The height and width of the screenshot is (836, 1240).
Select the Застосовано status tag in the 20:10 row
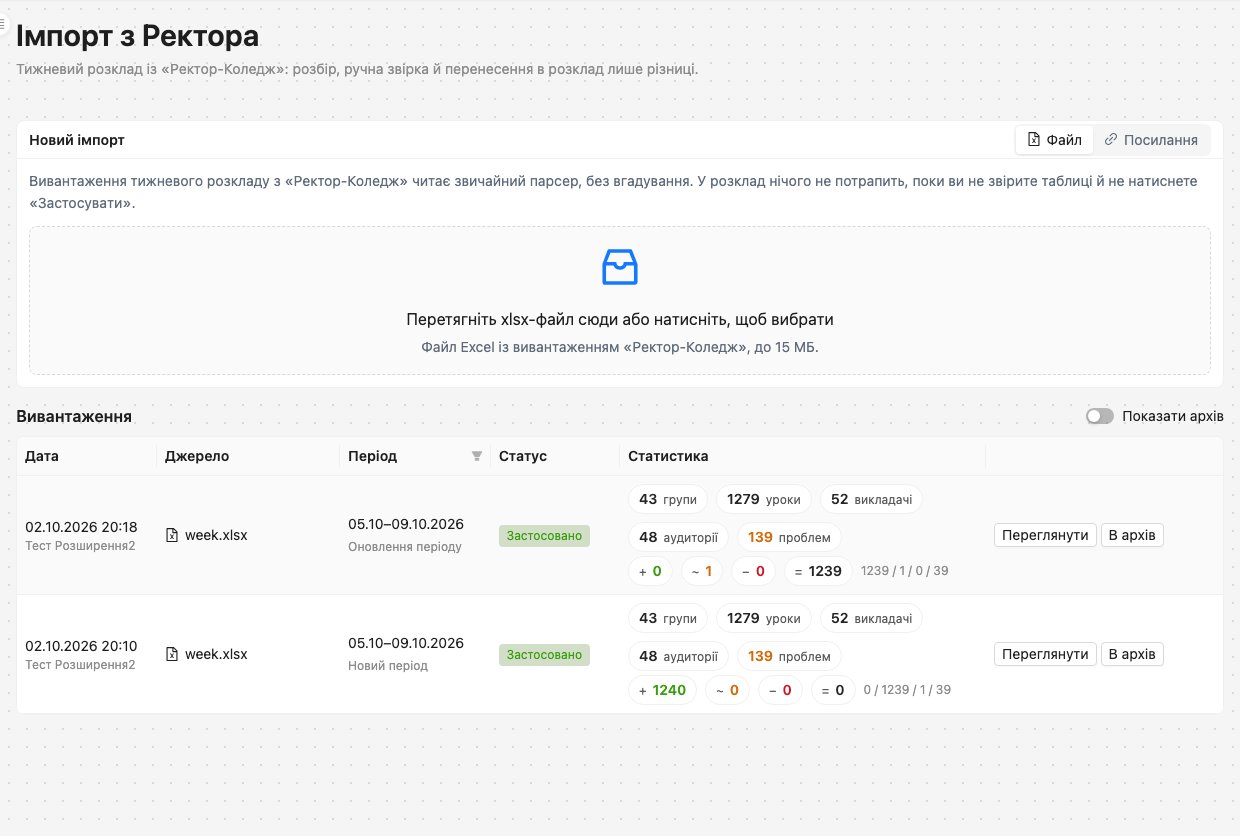coord(545,655)
